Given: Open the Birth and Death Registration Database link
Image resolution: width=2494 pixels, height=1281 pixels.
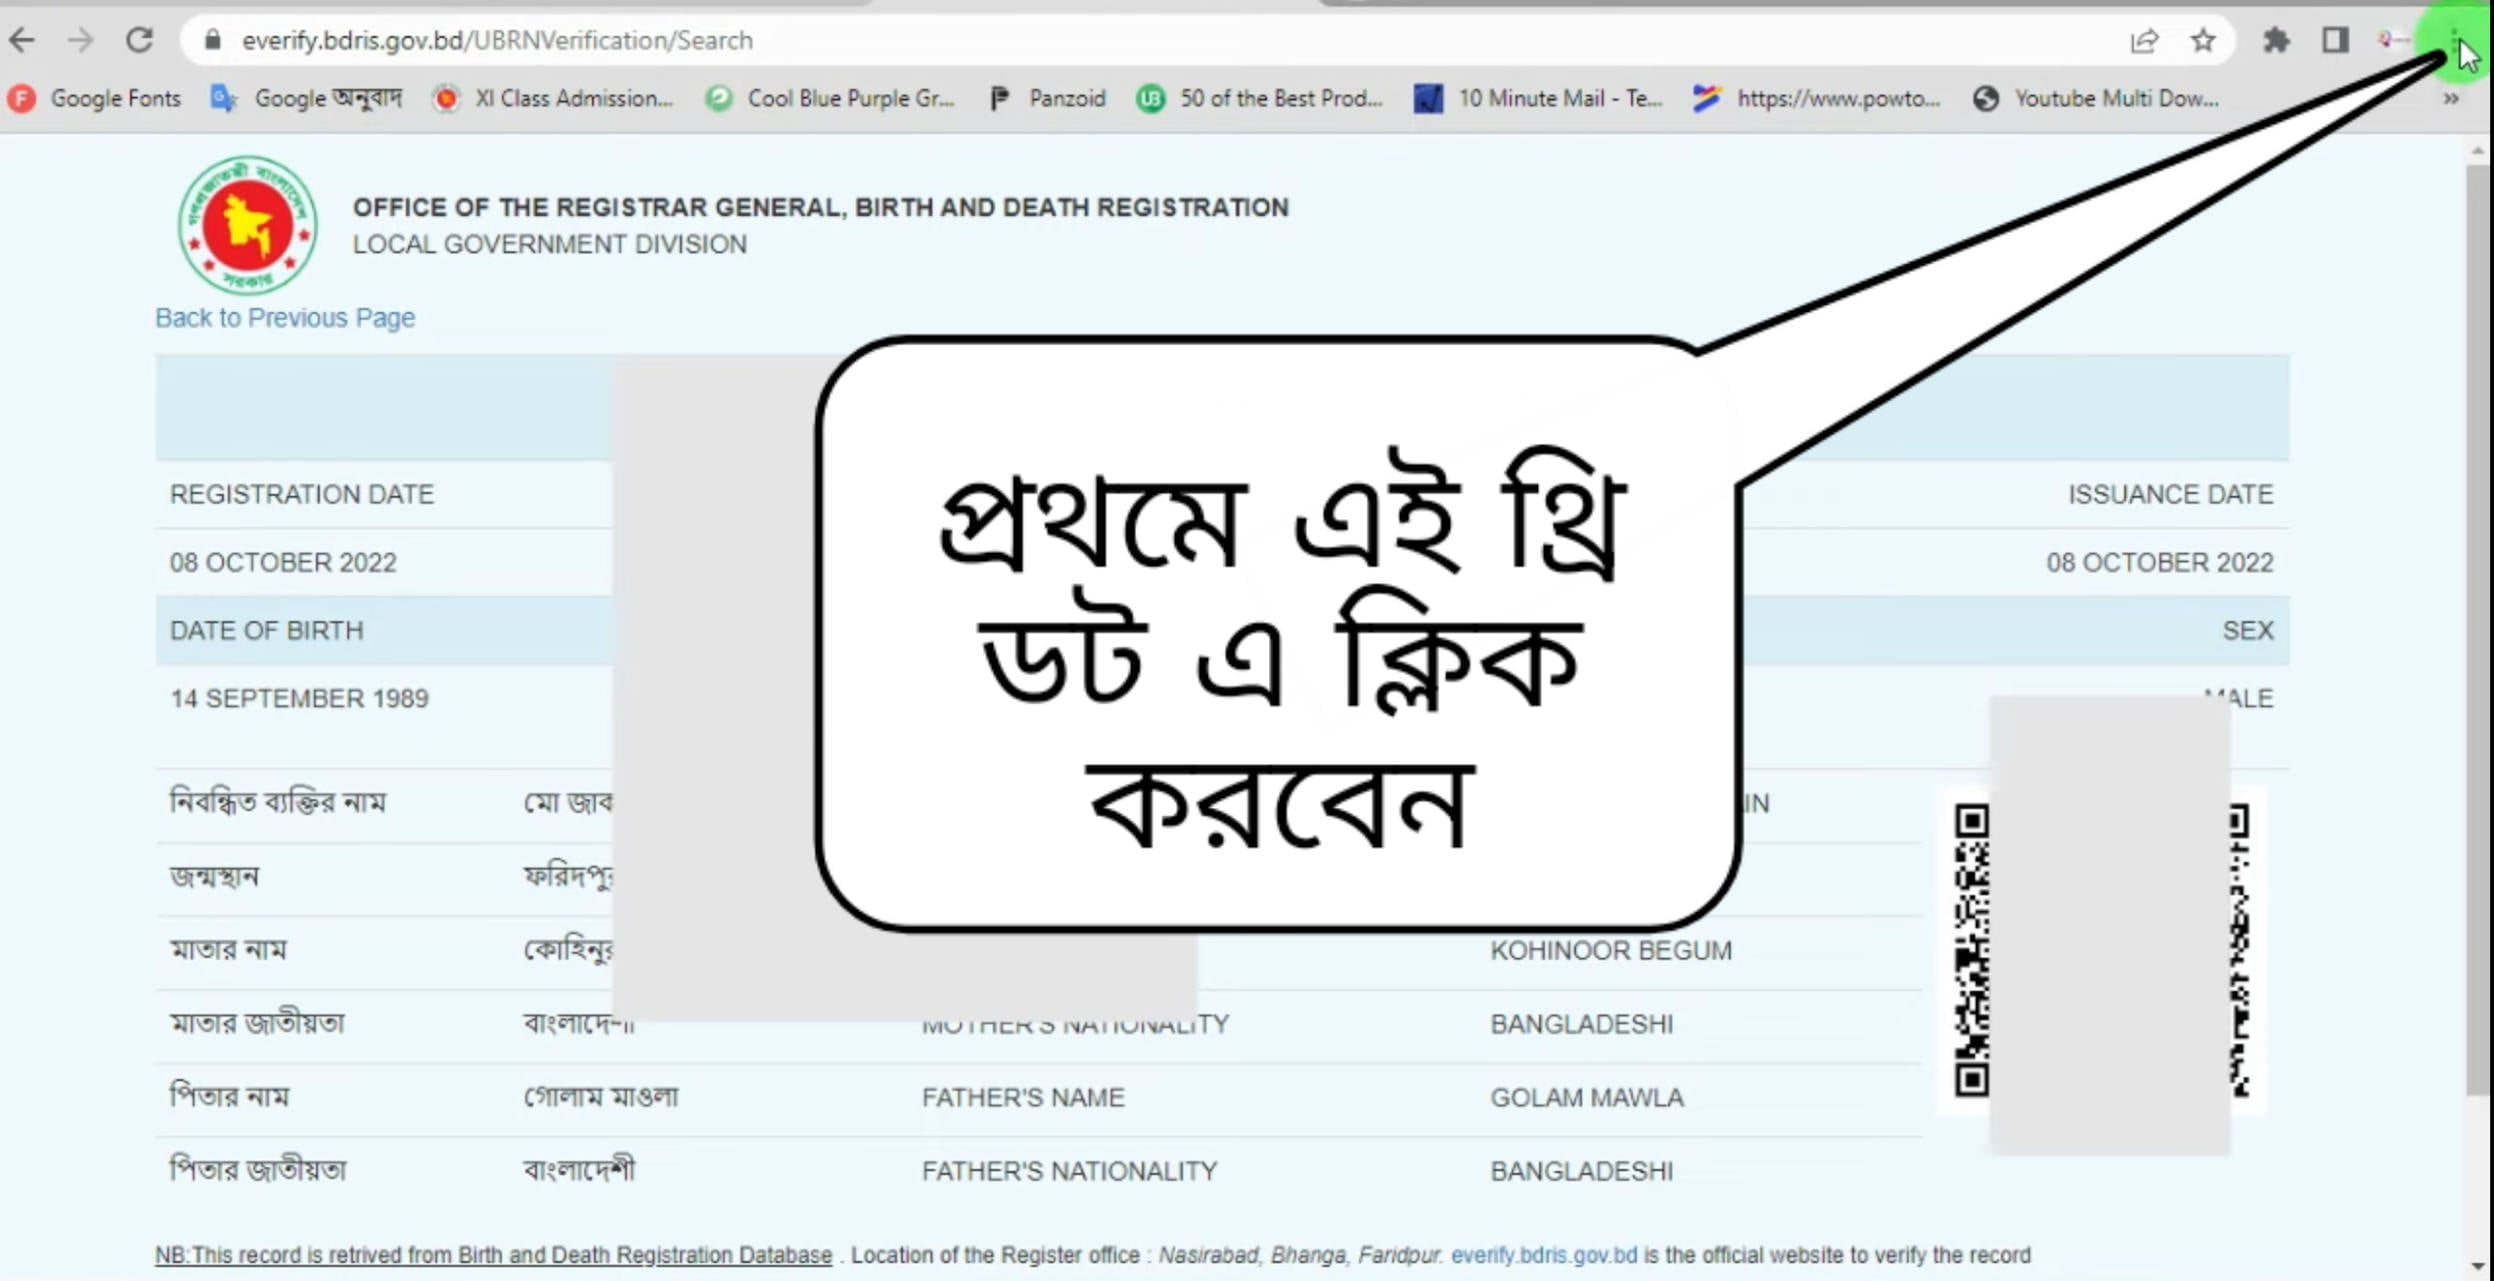Looking at the screenshot, I should [643, 1255].
